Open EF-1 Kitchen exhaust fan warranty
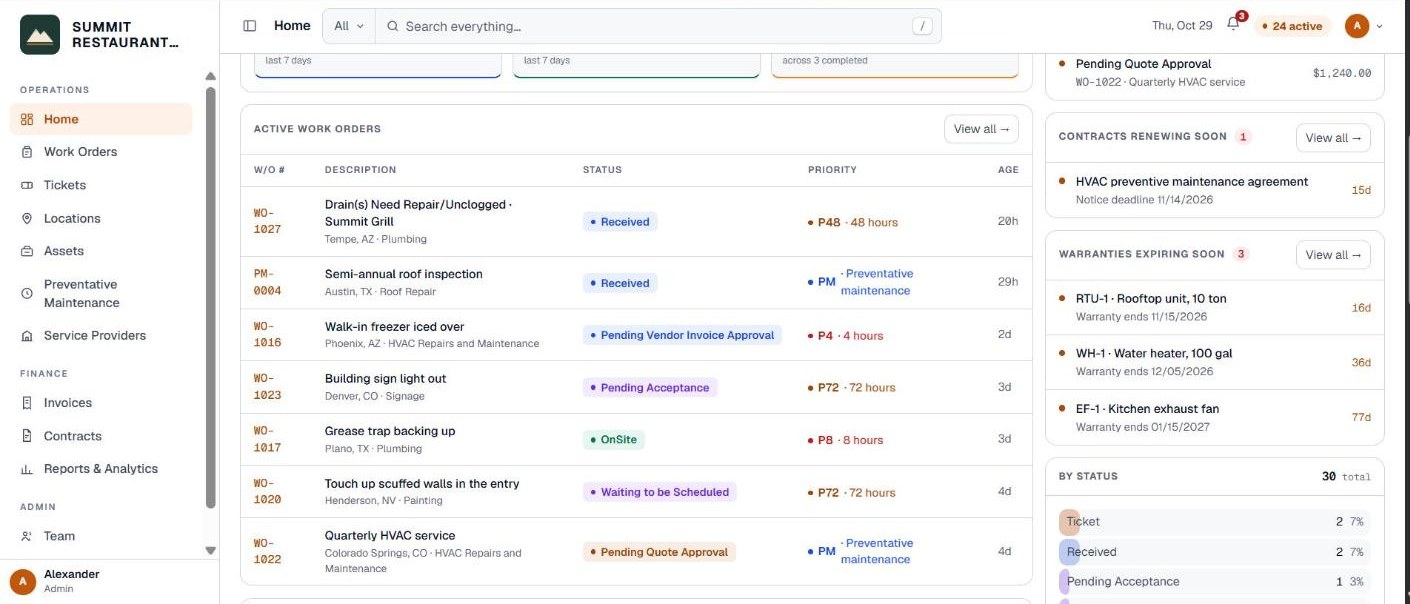 (x=1215, y=417)
